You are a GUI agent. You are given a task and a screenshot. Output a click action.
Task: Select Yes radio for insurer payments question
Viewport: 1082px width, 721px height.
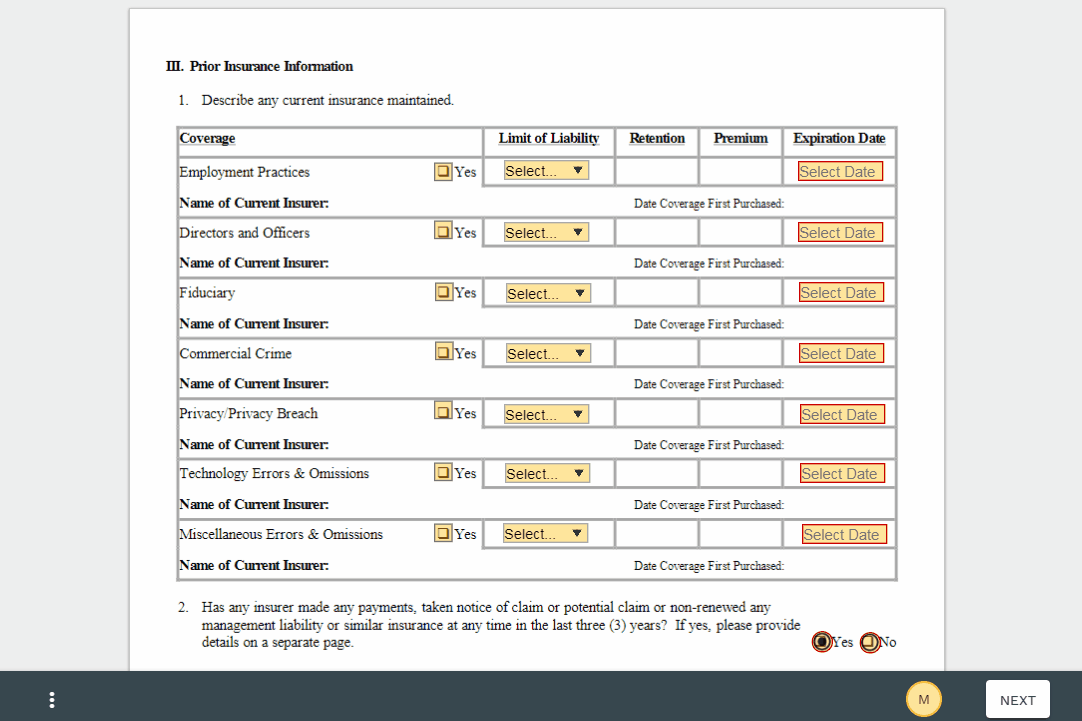pos(822,642)
